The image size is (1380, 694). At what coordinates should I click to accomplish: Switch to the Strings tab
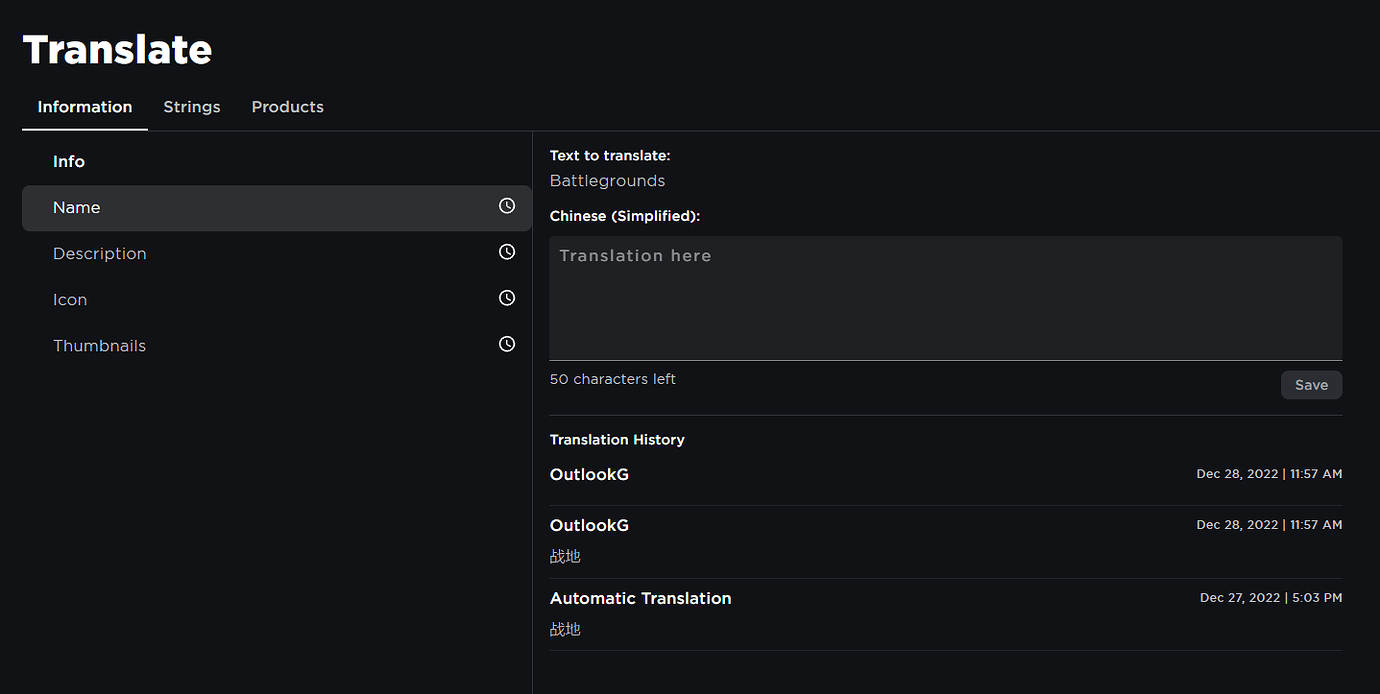point(191,107)
